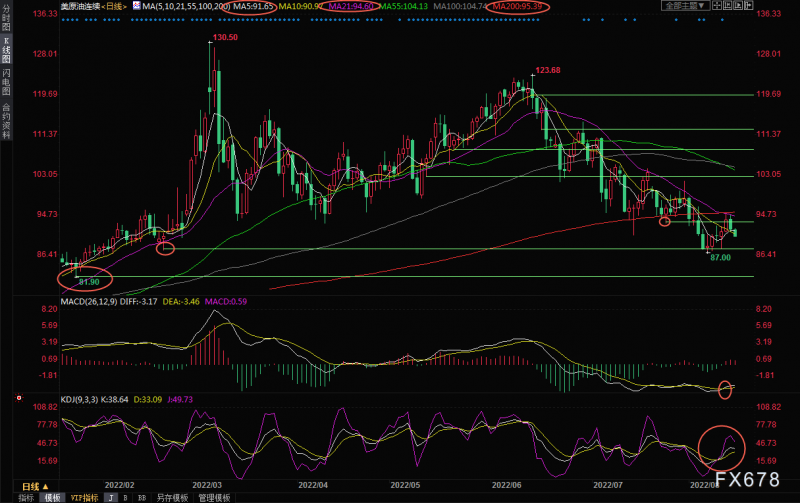Viewport: 800px width, 503px height.
Task: Toggle the BB template button
Action: (x=142, y=497)
